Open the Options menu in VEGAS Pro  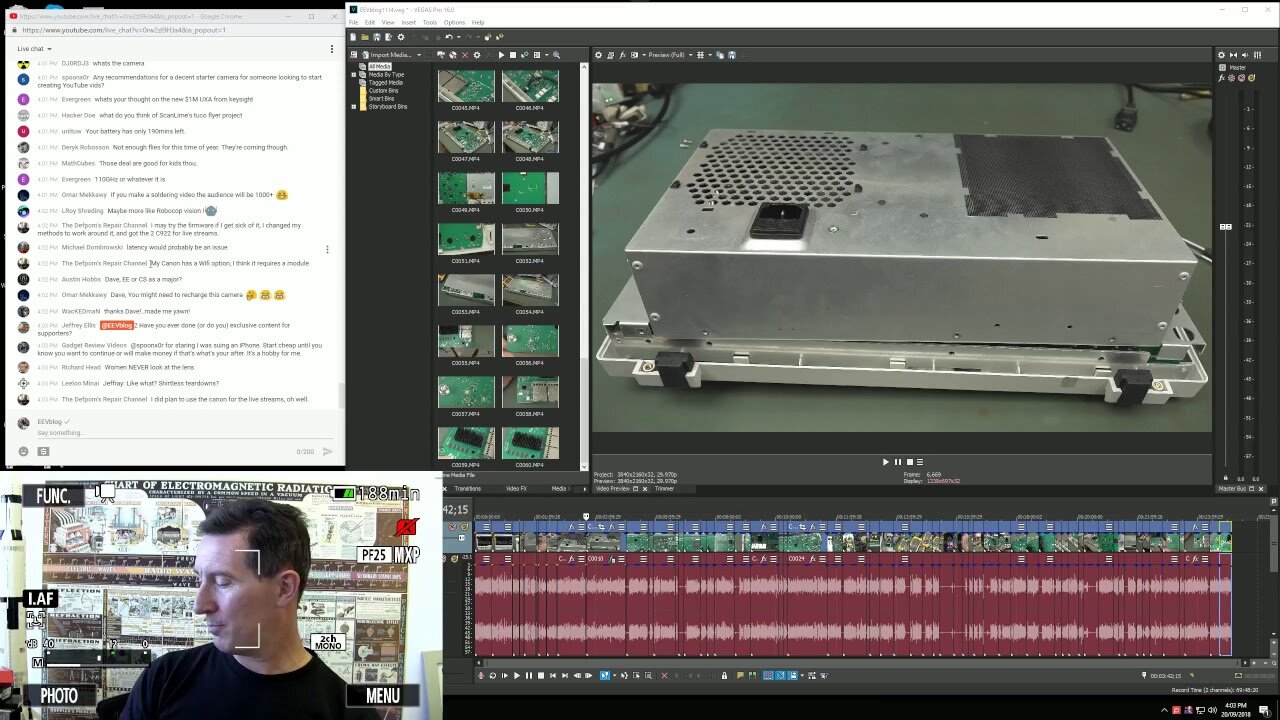tap(454, 22)
